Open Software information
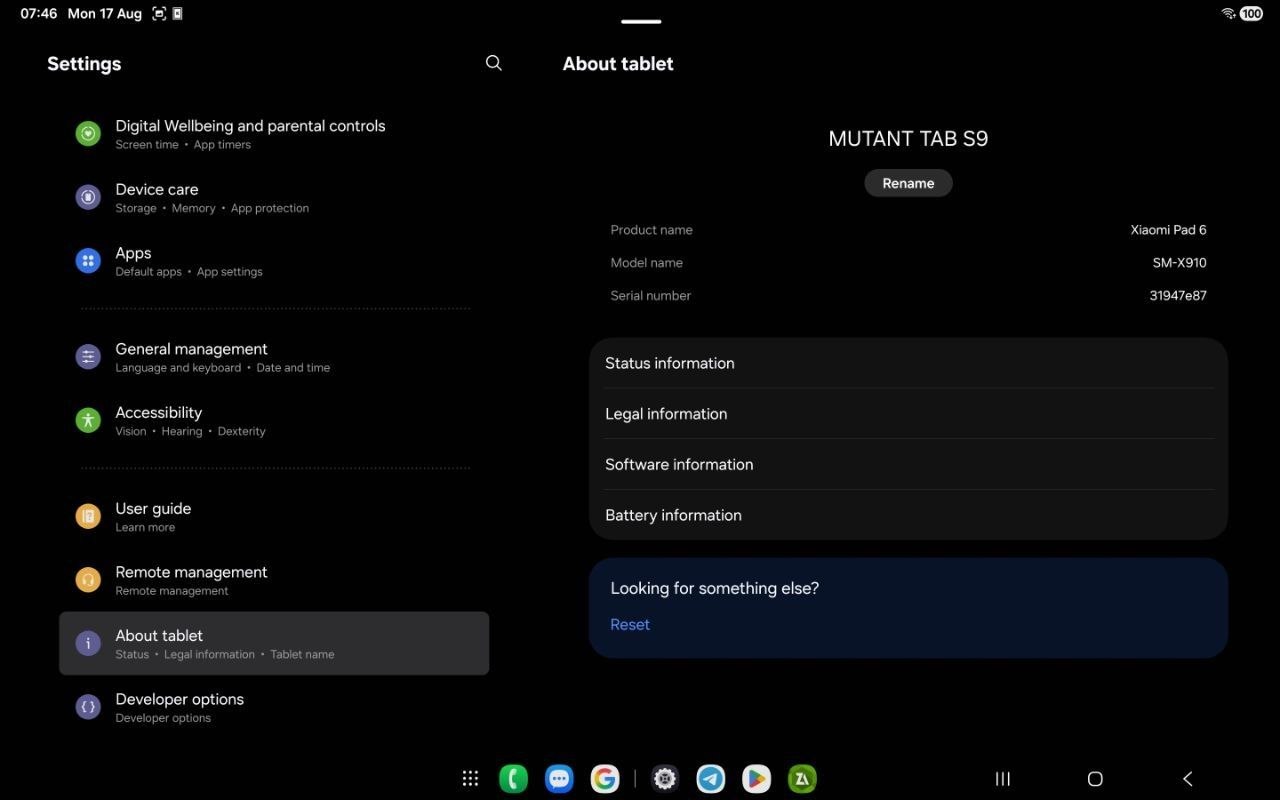The image size is (1280, 800). click(908, 464)
